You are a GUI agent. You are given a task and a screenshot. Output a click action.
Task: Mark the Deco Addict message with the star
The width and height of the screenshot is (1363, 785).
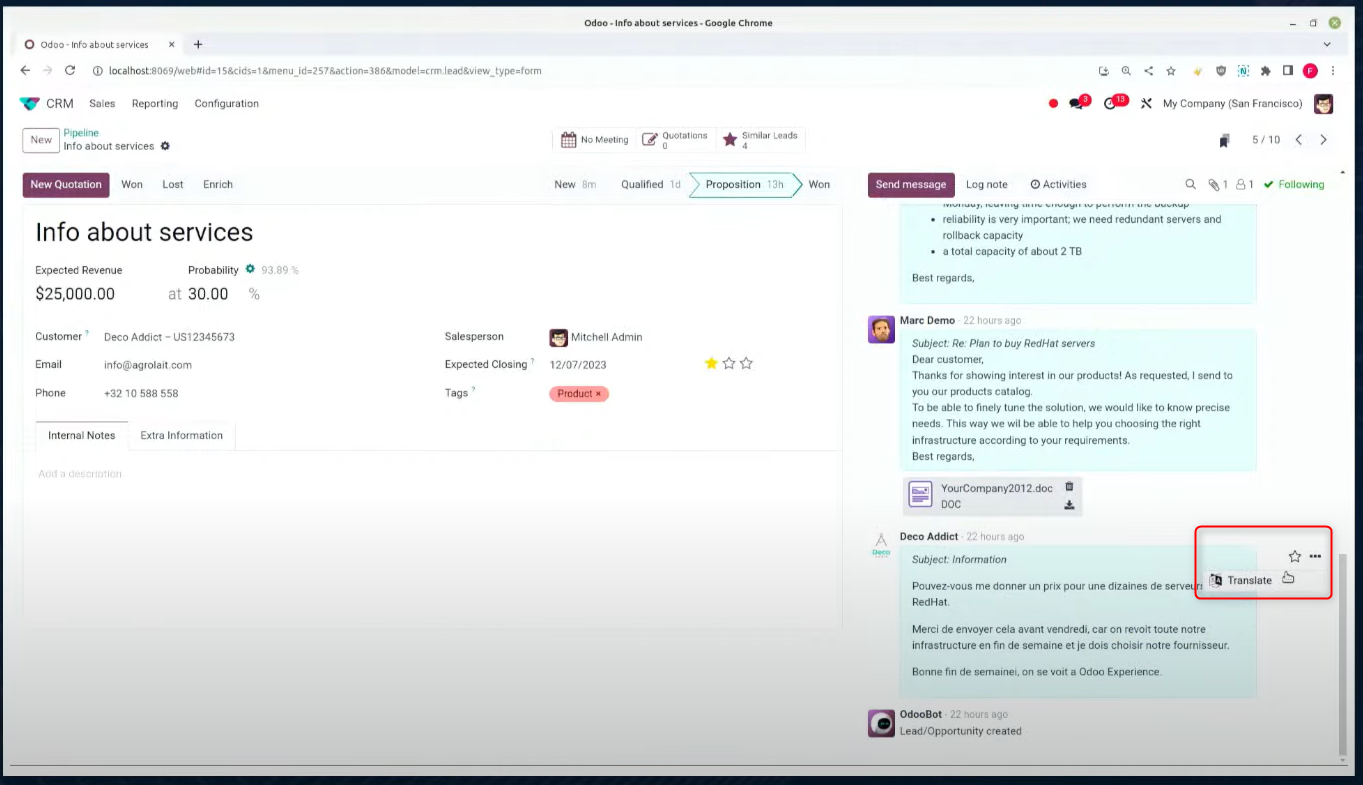[1294, 556]
